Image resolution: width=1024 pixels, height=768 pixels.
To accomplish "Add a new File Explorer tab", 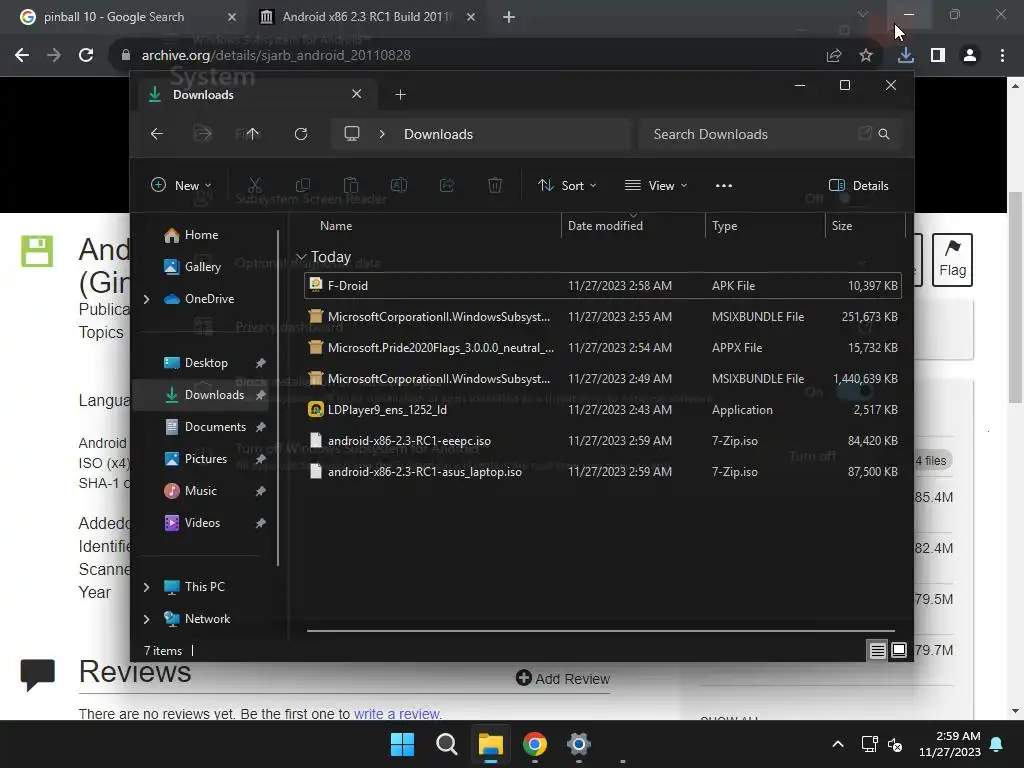I will pyautogui.click(x=400, y=95).
